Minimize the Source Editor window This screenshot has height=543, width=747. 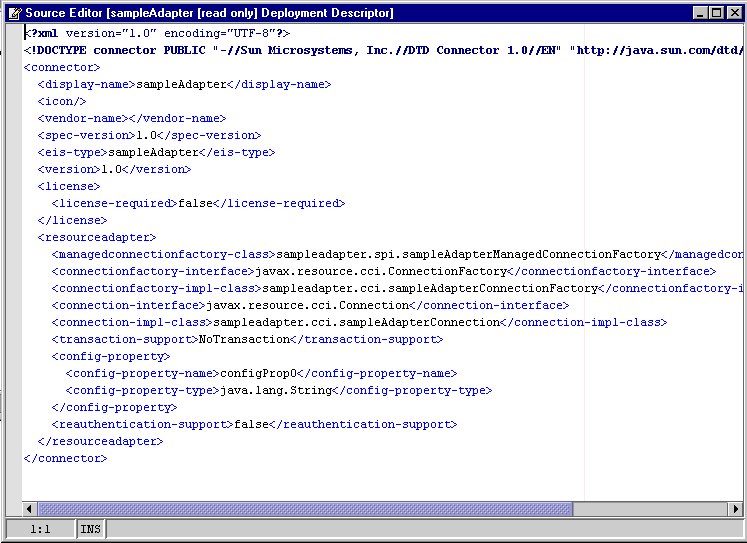tap(700, 13)
